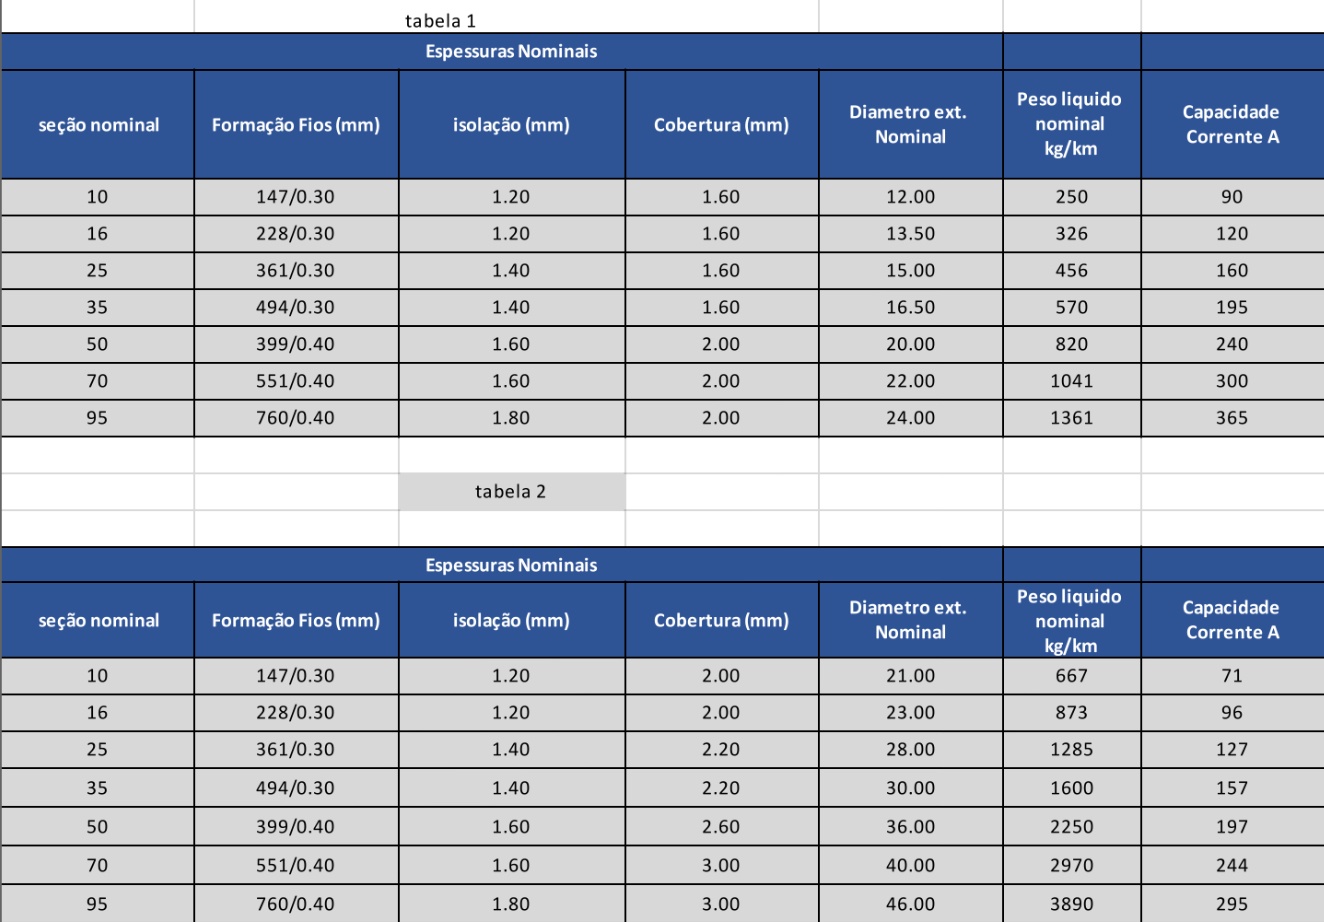Viewport: 1324px width, 922px height.
Task: Select 'Peso liquido nominal kg/km' header in table 2
Action: pyautogui.click(x=1070, y=620)
